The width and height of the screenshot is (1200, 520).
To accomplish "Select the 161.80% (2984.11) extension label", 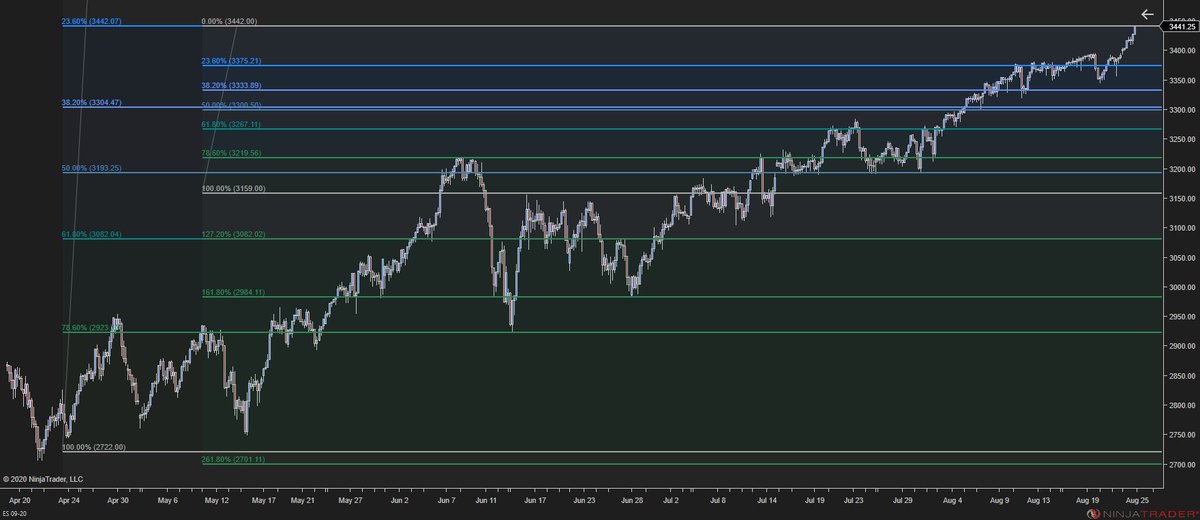I will (x=236, y=292).
